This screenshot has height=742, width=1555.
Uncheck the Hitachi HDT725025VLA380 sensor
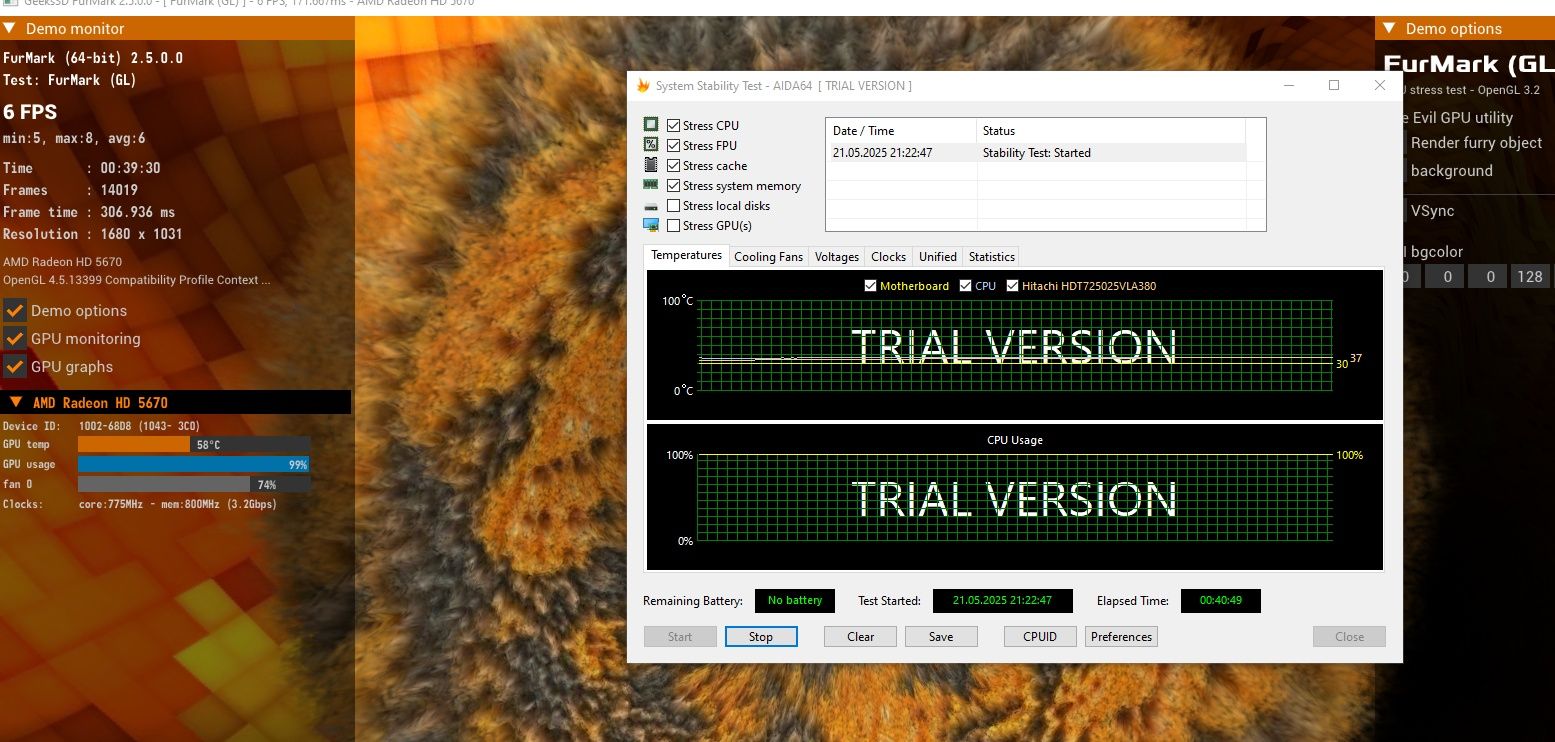click(x=1012, y=286)
